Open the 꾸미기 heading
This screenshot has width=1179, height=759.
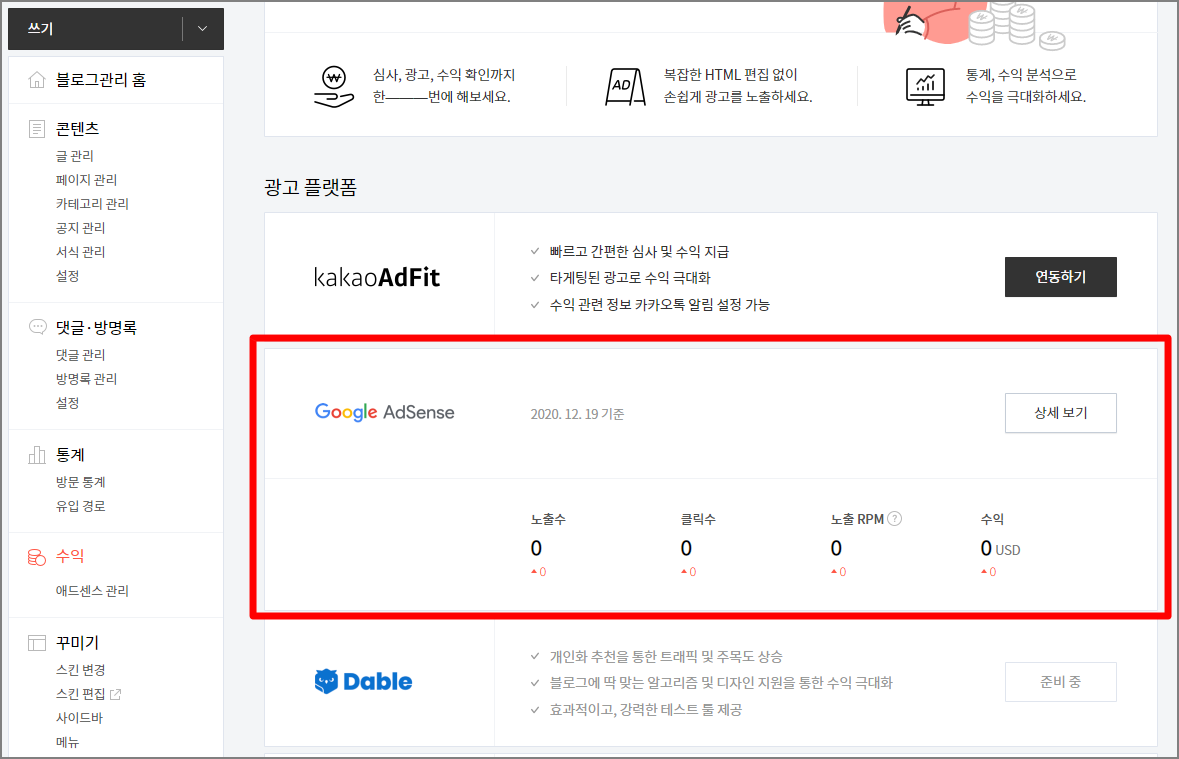point(77,642)
